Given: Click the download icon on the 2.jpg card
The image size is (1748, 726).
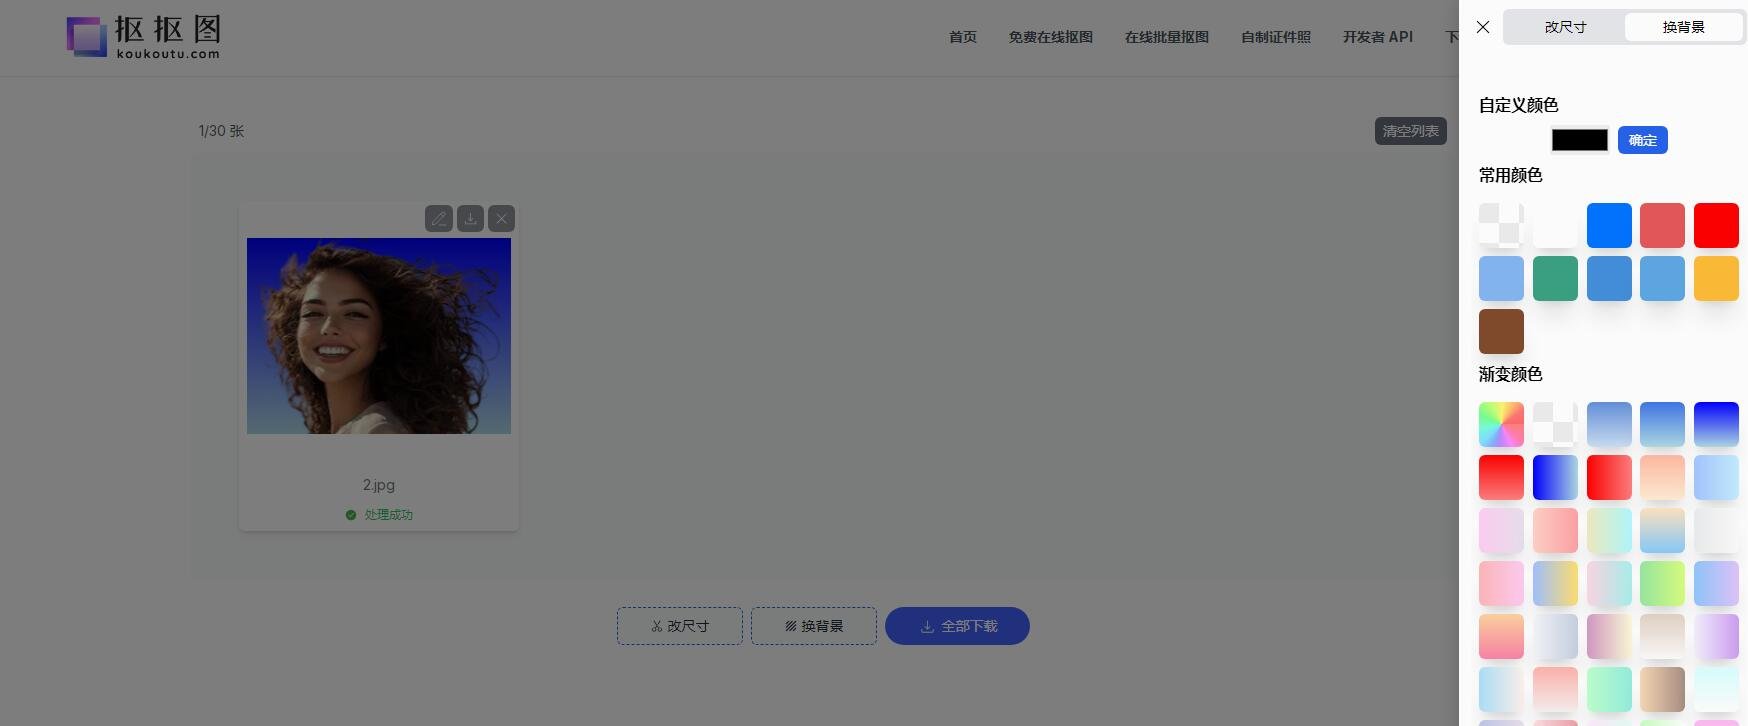Looking at the screenshot, I should (x=470, y=218).
